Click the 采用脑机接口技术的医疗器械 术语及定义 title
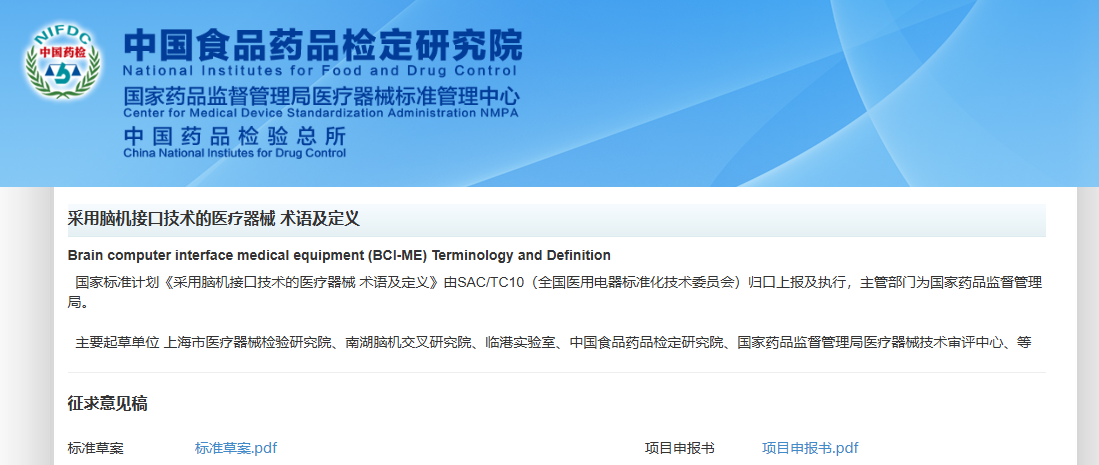The height and width of the screenshot is (465, 1099). pyautogui.click(x=214, y=219)
